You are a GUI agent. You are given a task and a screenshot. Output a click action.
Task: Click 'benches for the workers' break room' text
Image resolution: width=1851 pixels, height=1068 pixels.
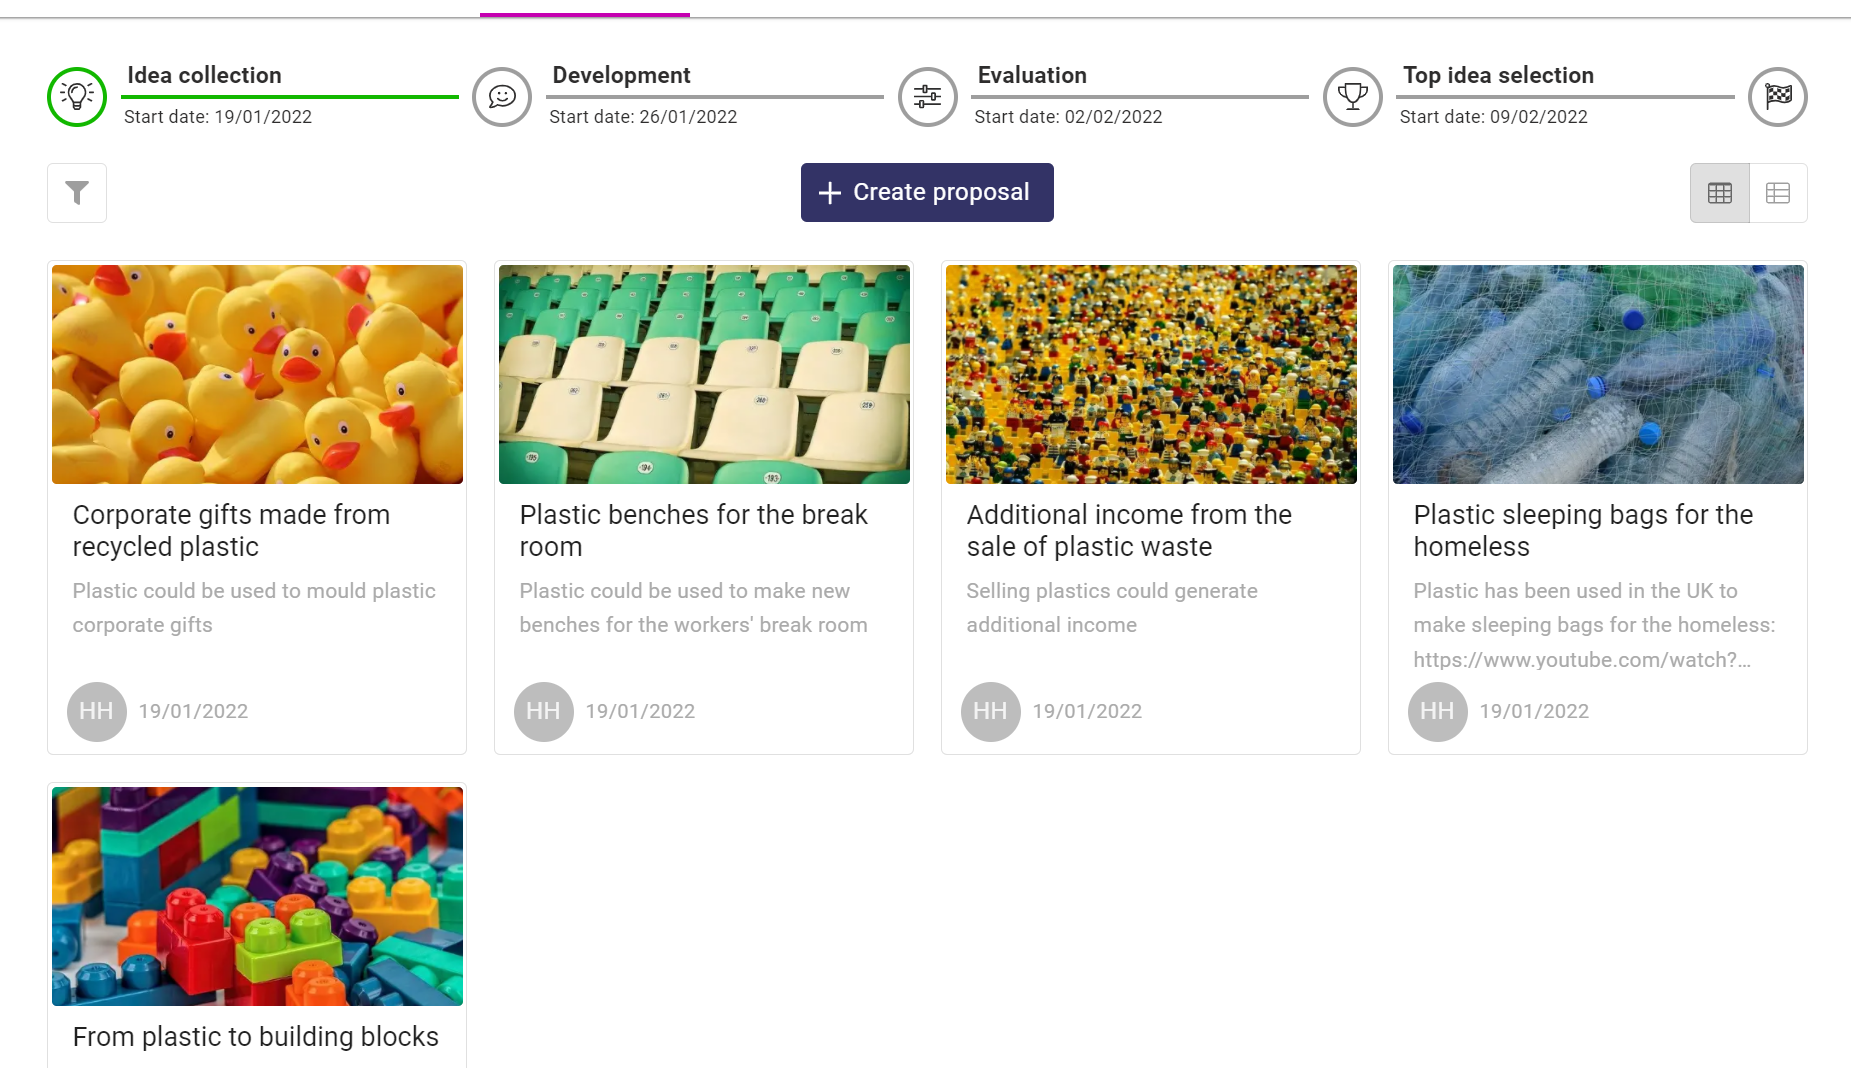[693, 625]
